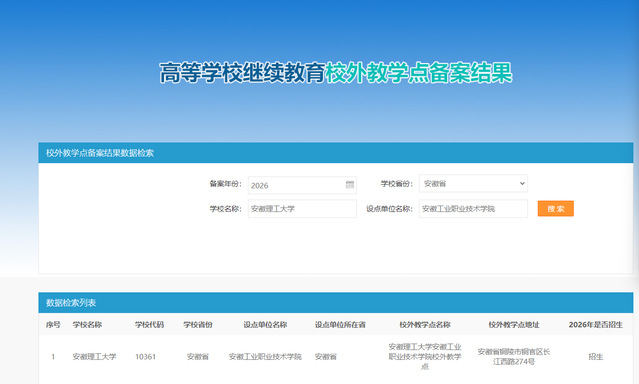Click the page title 高等学校继续教育校外教学点备案结果
Screen dimensions: 639x384
coord(335,73)
